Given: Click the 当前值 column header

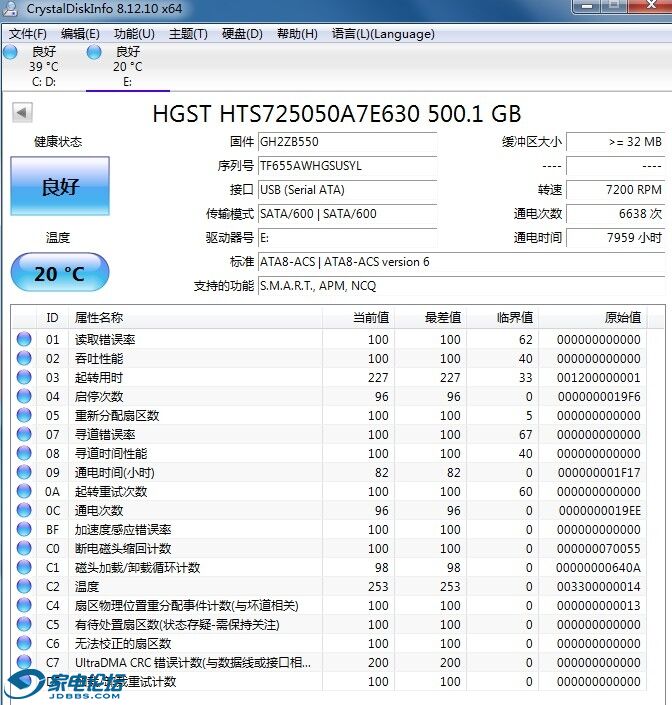Looking at the screenshot, I should coord(358,318).
